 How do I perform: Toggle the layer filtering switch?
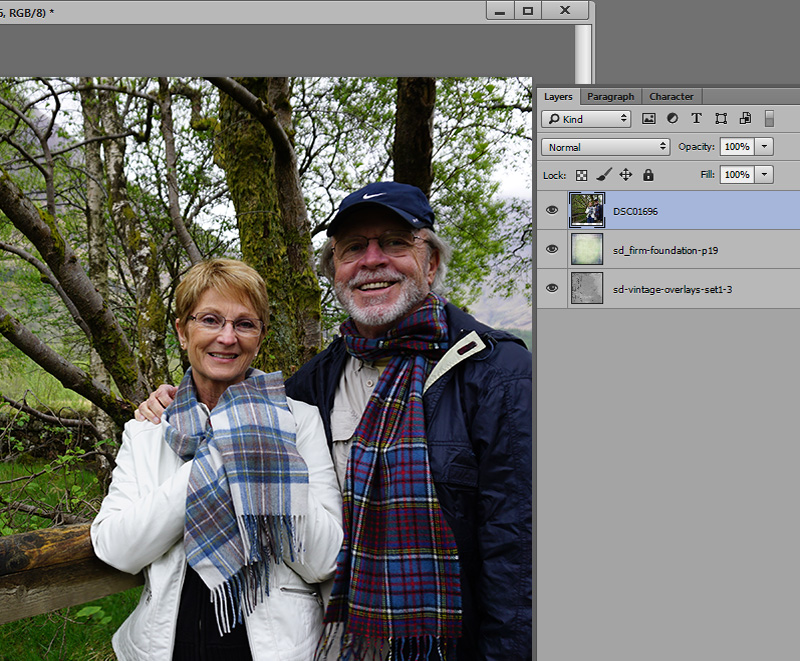769,119
